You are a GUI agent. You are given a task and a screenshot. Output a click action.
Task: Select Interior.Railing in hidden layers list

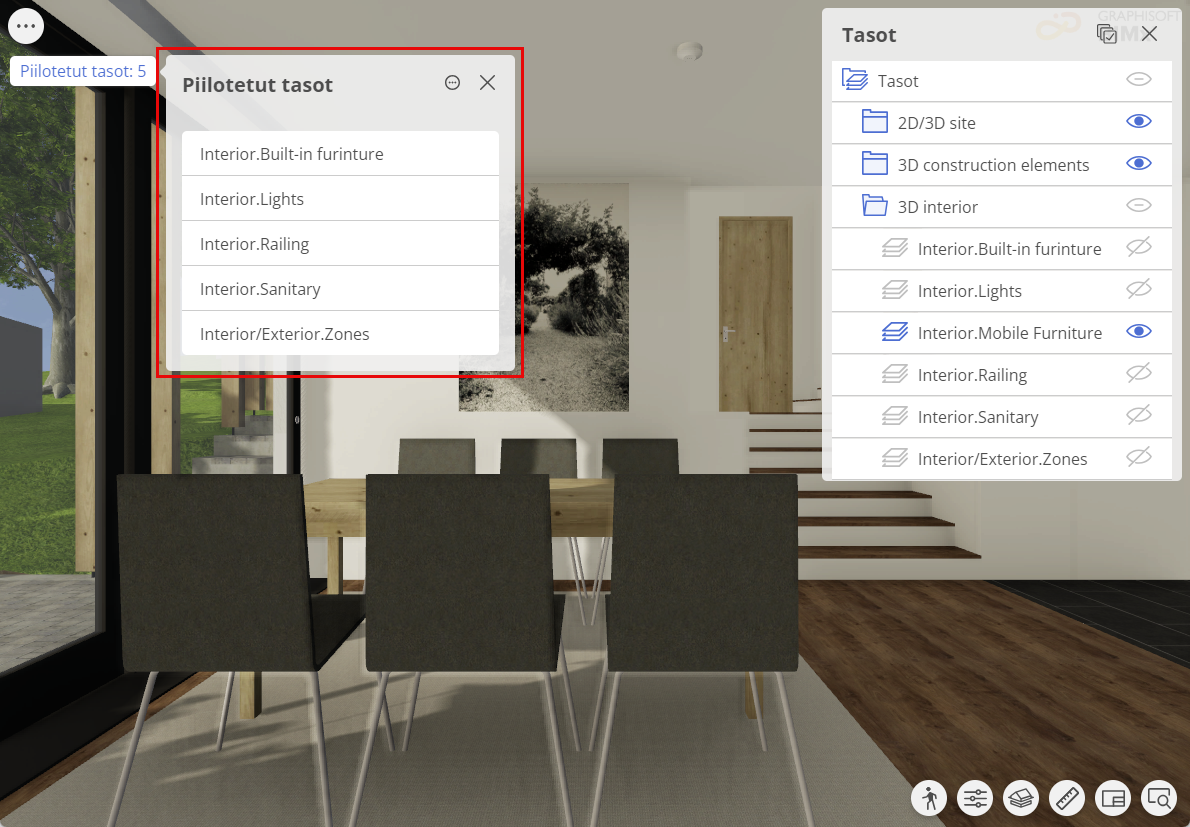point(340,244)
